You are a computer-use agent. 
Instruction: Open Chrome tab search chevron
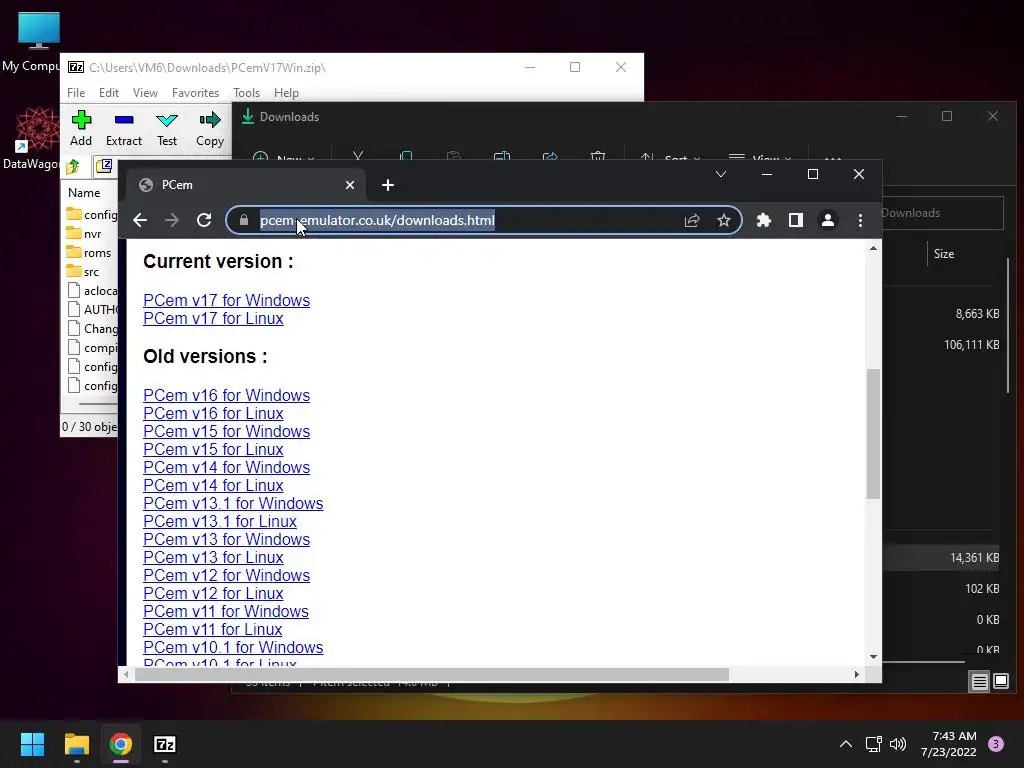click(720, 174)
